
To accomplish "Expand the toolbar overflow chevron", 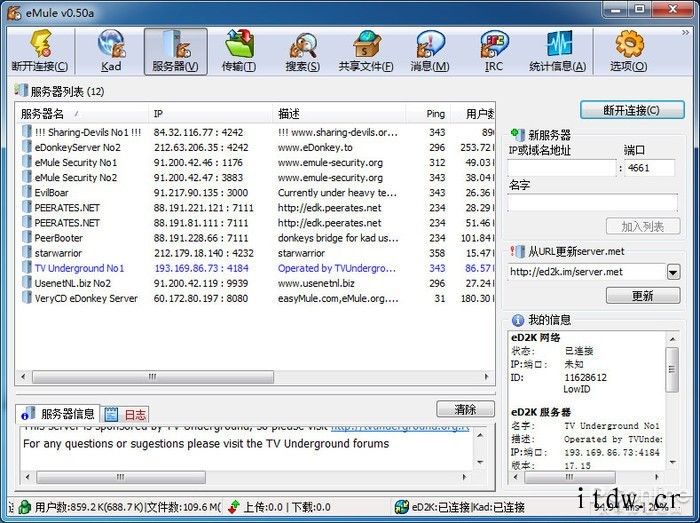I will click(x=685, y=33).
